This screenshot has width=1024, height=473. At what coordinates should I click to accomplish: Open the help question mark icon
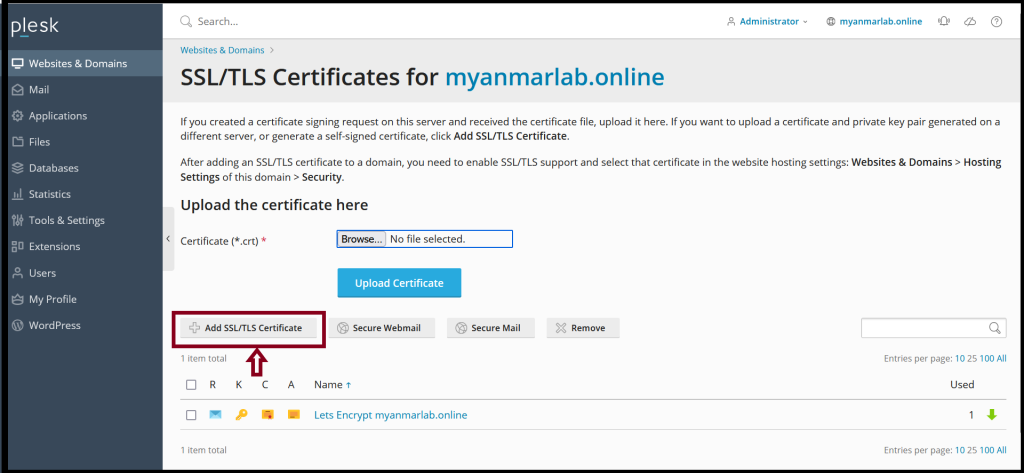[996, 22]
